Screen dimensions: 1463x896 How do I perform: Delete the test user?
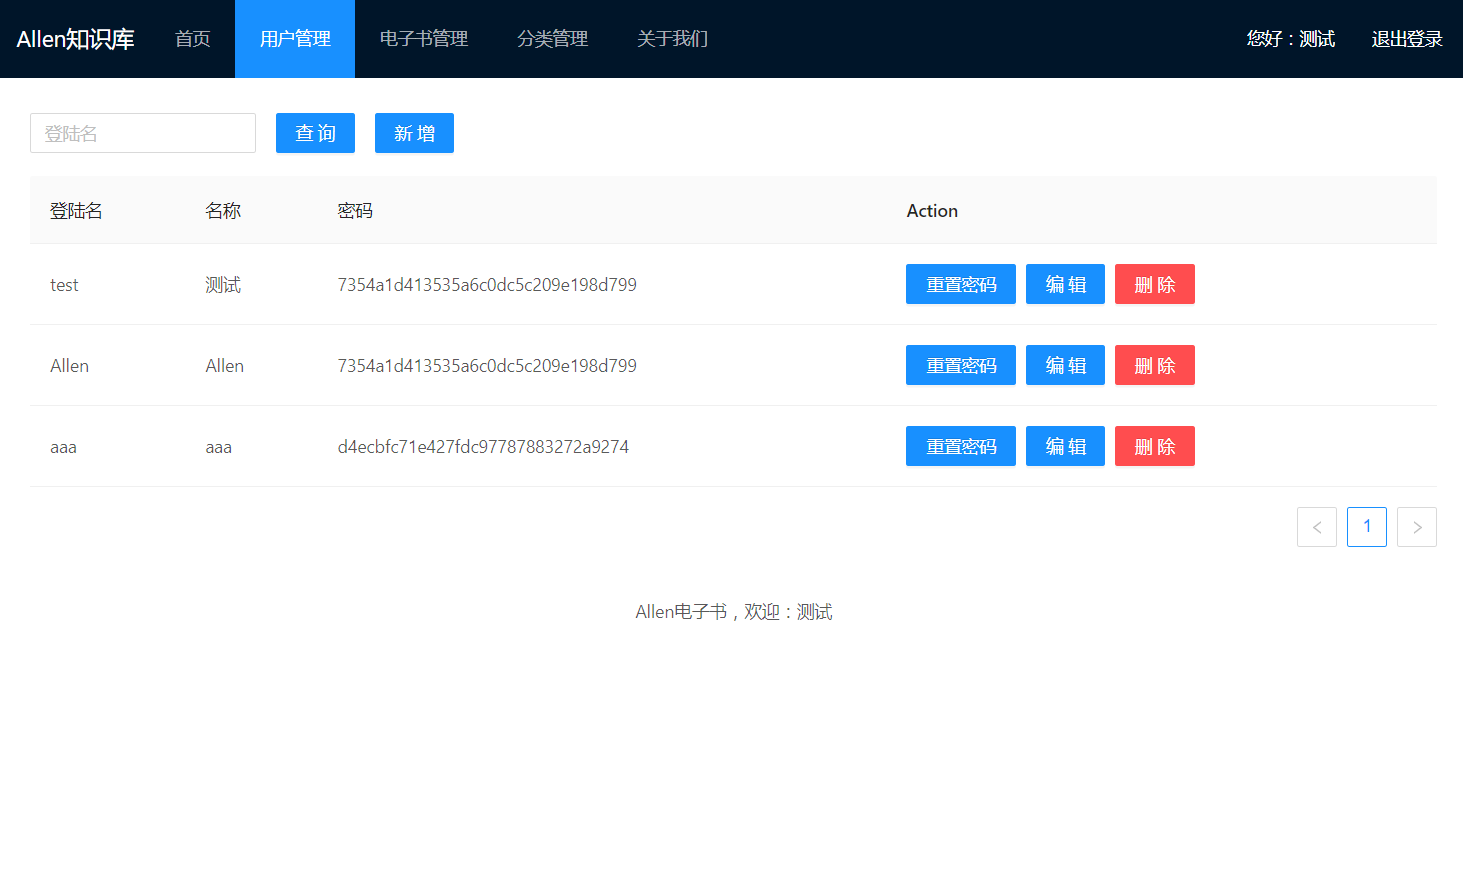[1154, 284]
